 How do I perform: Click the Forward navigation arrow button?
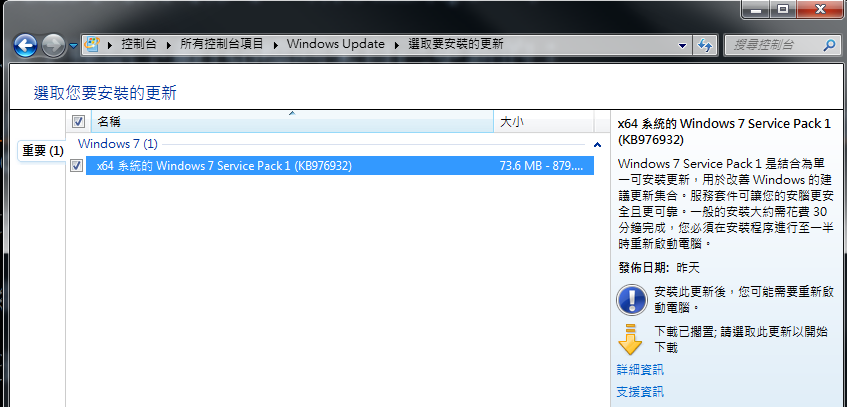(x=53, y=45)
